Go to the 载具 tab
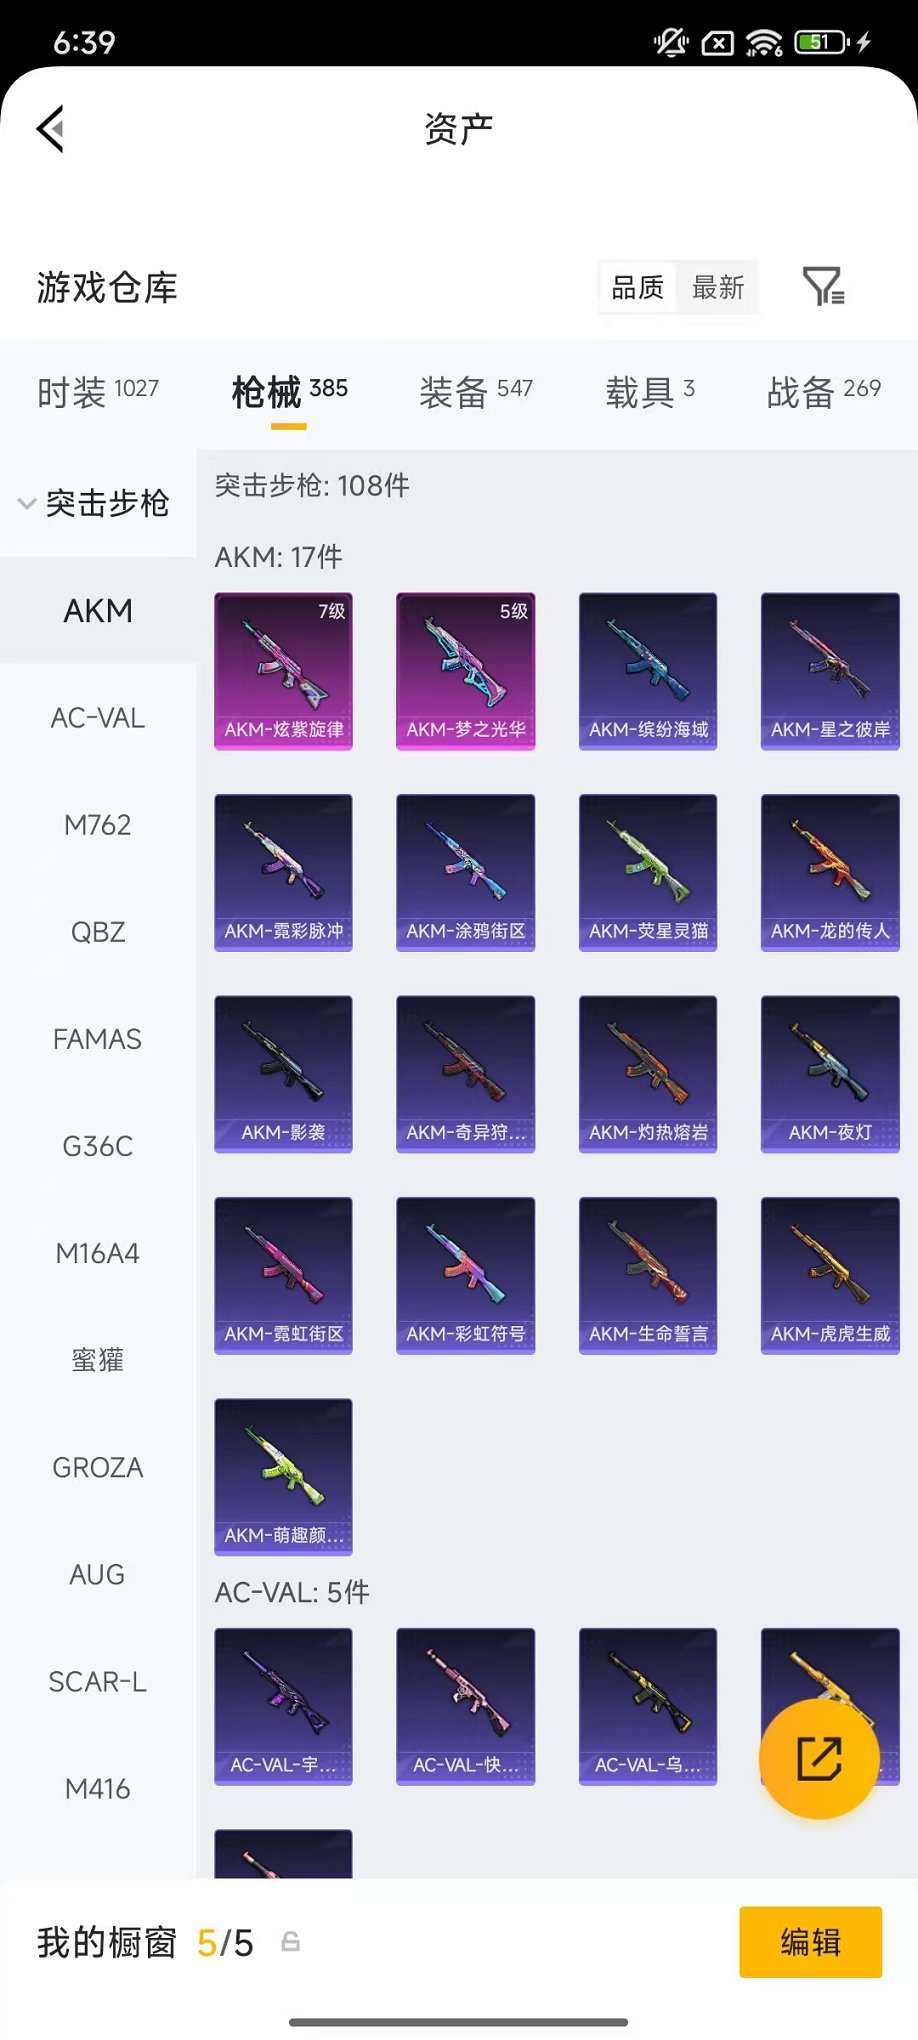918x2040 pixels. tap(650, 391)
